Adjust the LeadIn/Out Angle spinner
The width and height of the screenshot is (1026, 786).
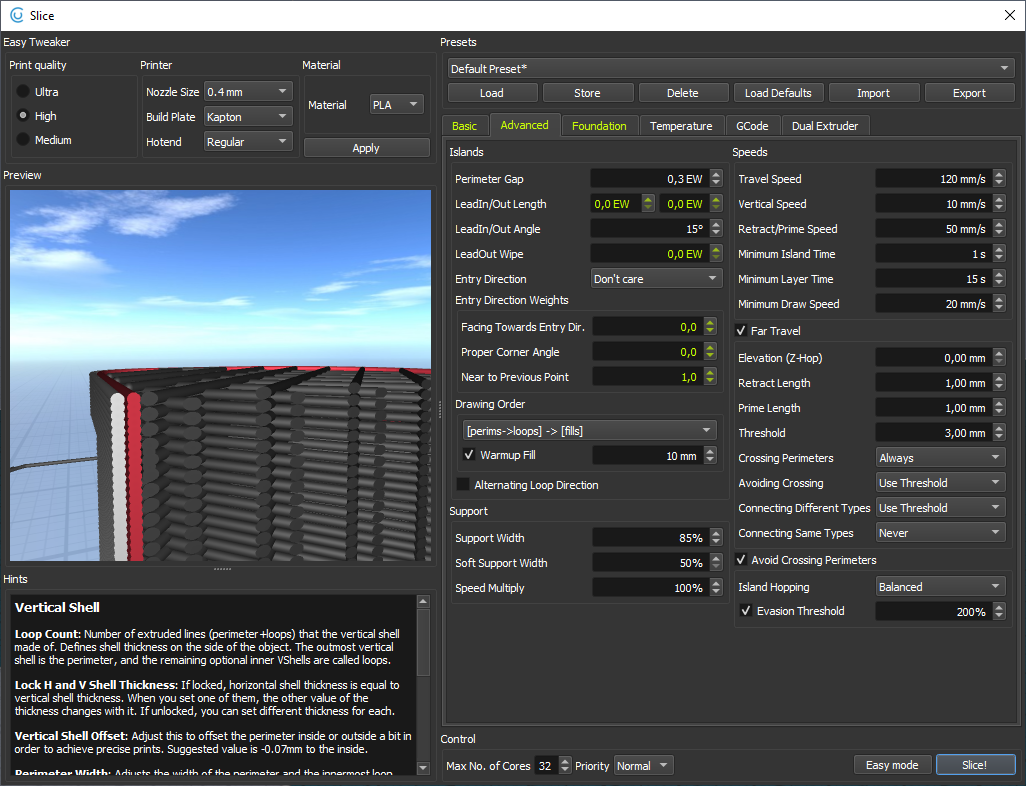716,229
